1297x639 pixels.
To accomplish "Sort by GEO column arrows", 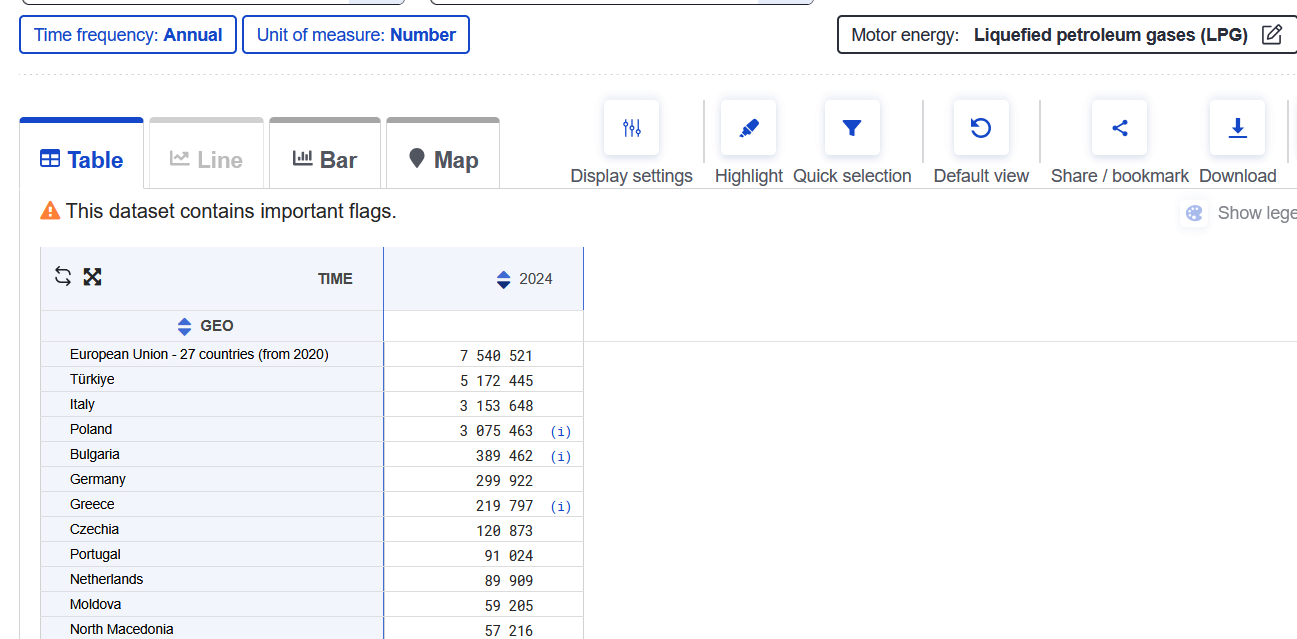I will 184,326.
